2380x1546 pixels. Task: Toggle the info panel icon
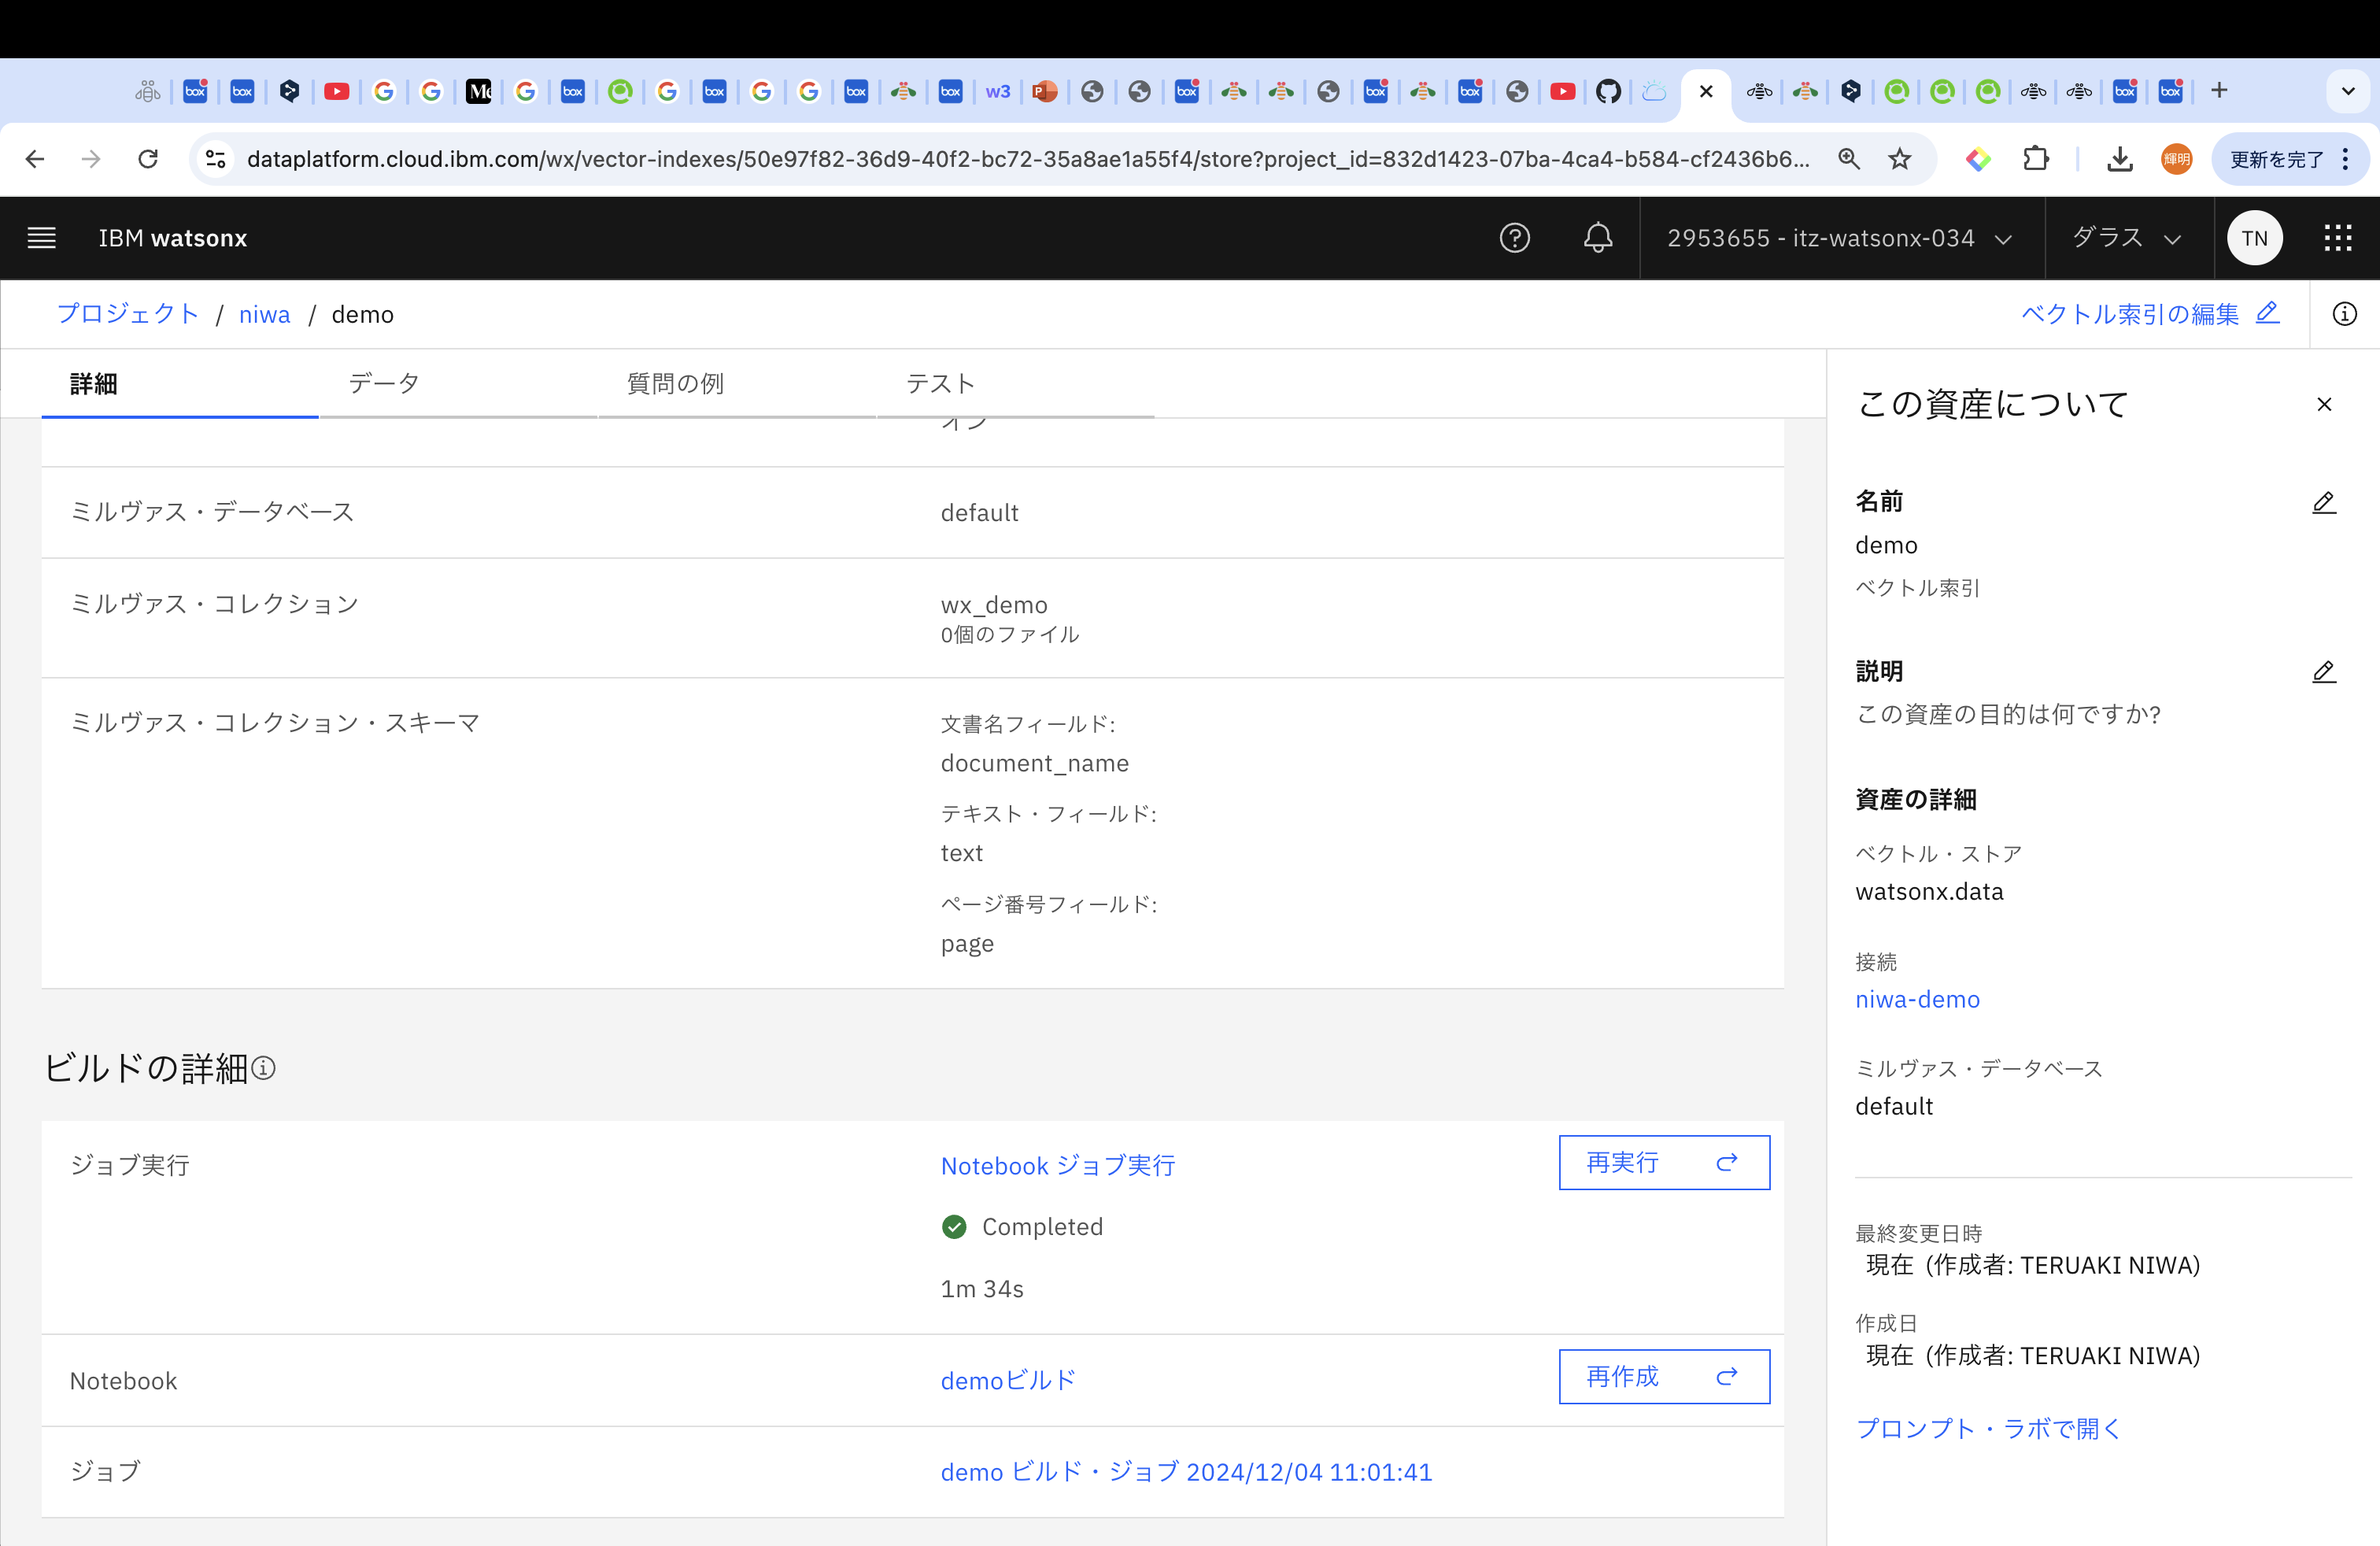(x=2344, y=314)
